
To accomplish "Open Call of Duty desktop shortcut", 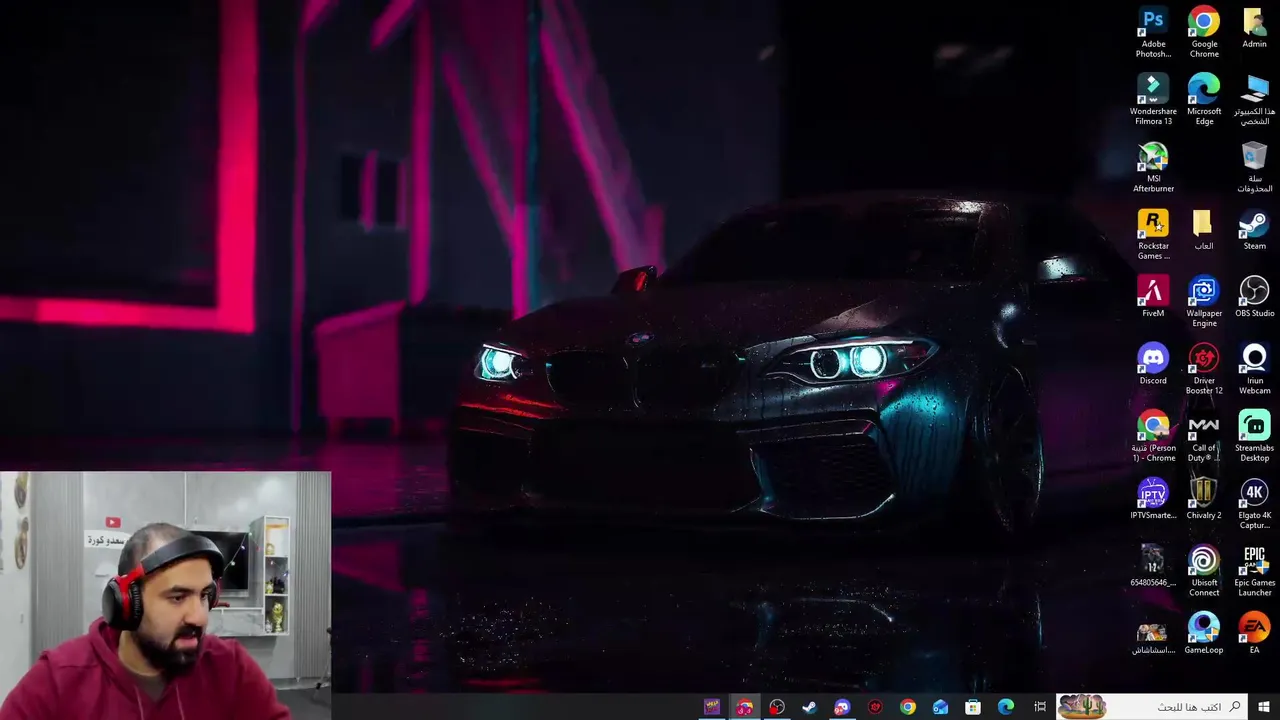I will 1204,437.
